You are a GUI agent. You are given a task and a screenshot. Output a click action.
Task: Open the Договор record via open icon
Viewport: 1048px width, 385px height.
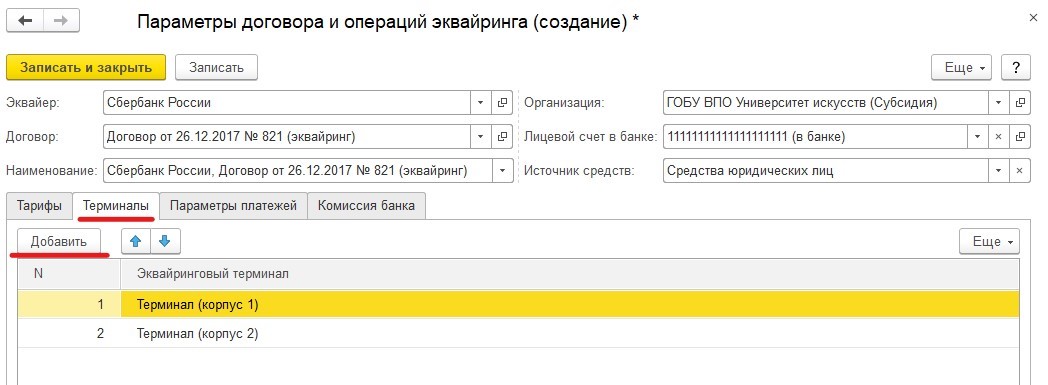[502, 137]
